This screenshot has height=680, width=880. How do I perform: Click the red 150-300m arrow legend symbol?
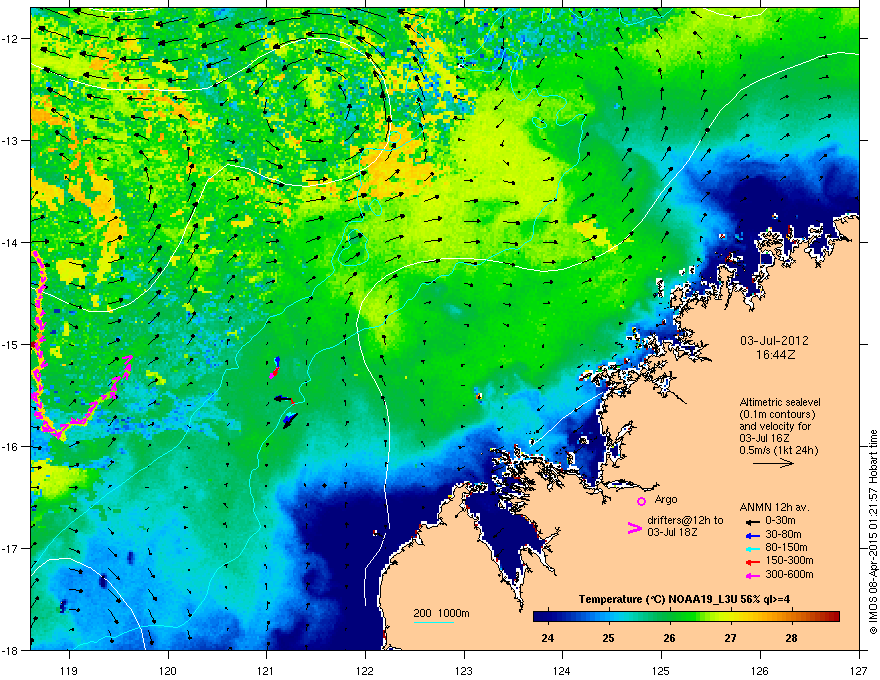coord(753,562)
